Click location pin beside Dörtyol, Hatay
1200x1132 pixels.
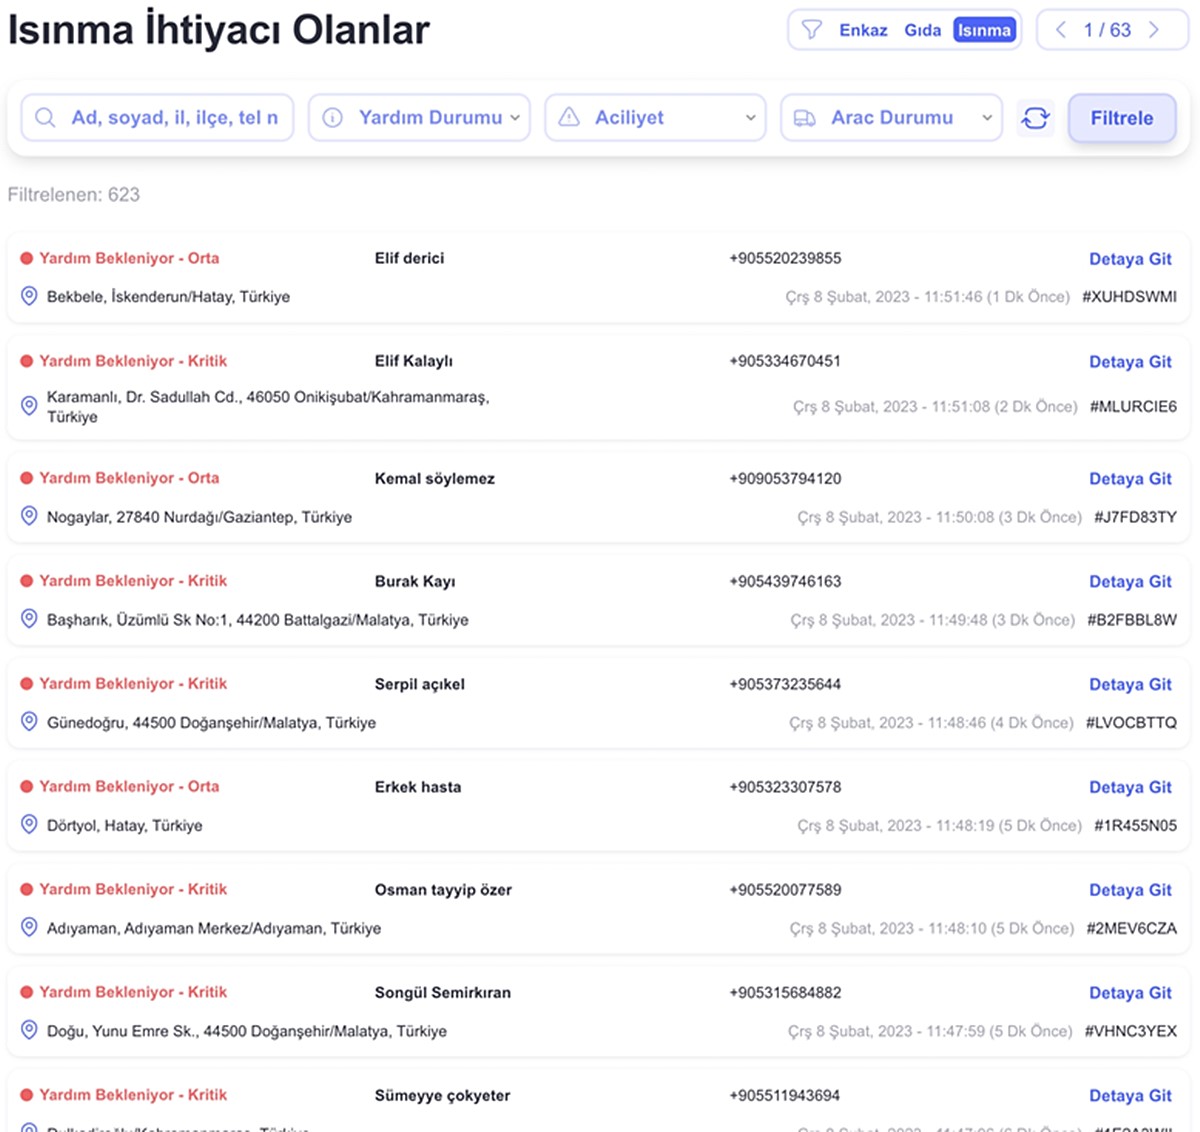pyautogui.click(x=29, y=825)
